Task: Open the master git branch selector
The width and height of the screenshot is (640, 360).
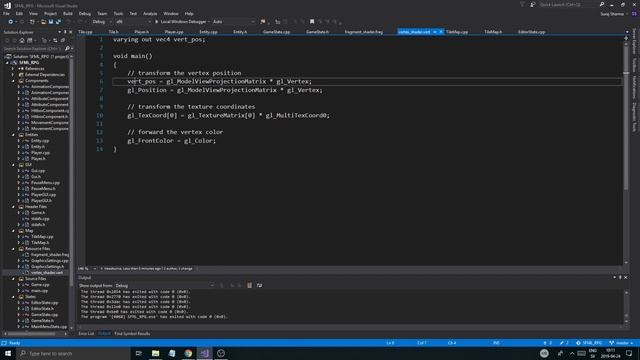Action: [x=621, y=343]
